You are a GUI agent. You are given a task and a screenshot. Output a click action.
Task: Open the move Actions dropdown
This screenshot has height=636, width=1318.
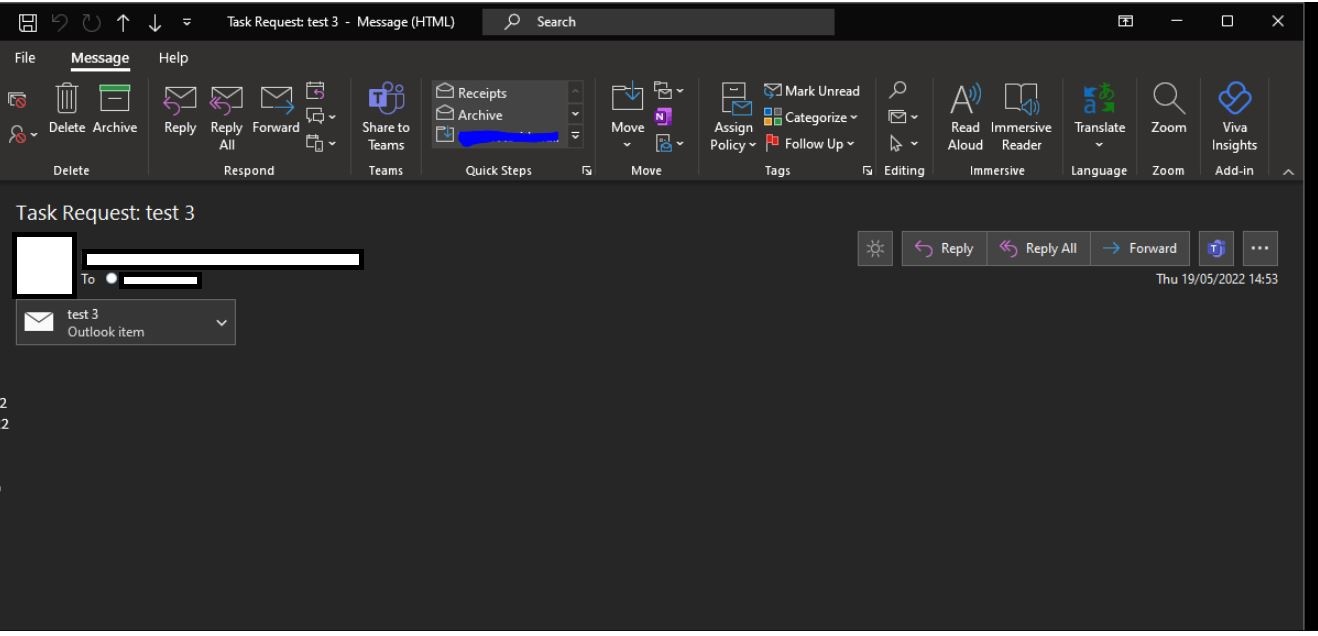point(669,143)
